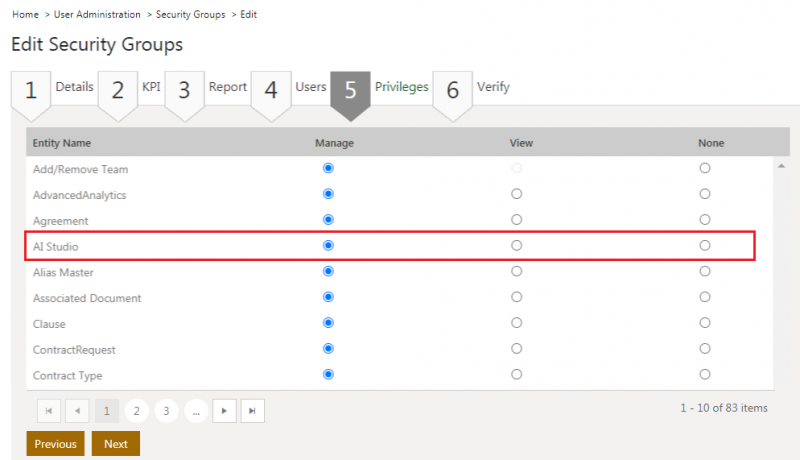The width and height of the screenshot is (800, 460).
Task: Open step 2 KPI wizard marker
Action: click(118, 91)
